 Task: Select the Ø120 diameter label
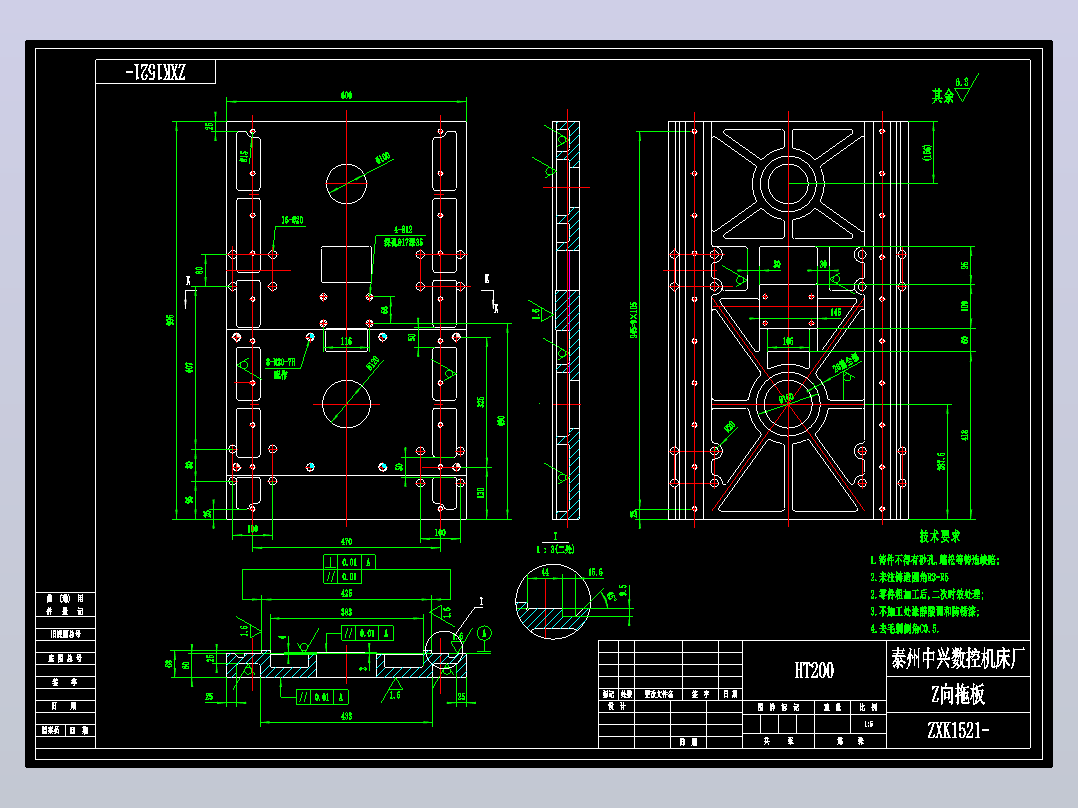pos(373,362)
